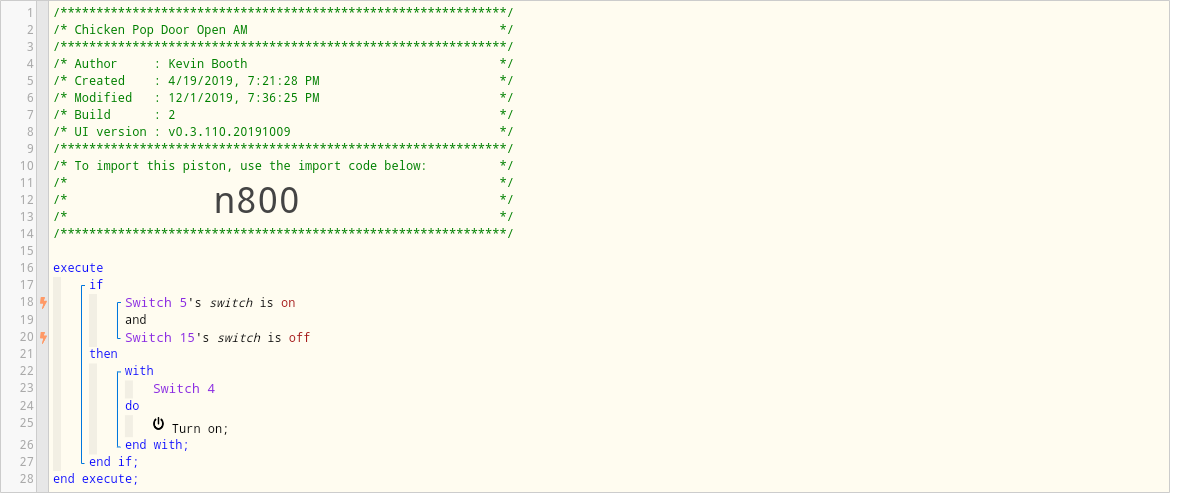
Task: Click the red 'off' value in Switch 15 condition
Action: [299, 338]
